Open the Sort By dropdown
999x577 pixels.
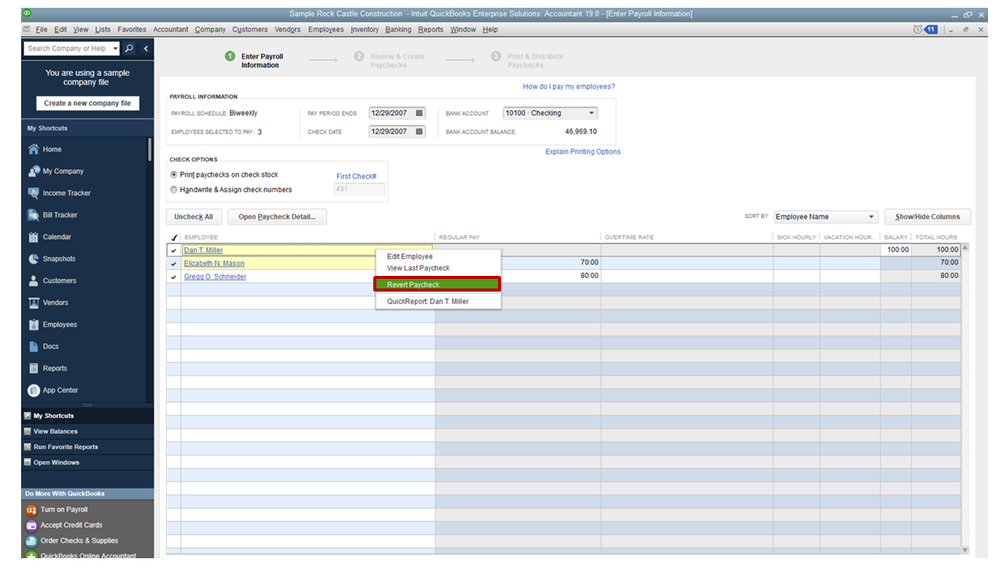(871, 217)
